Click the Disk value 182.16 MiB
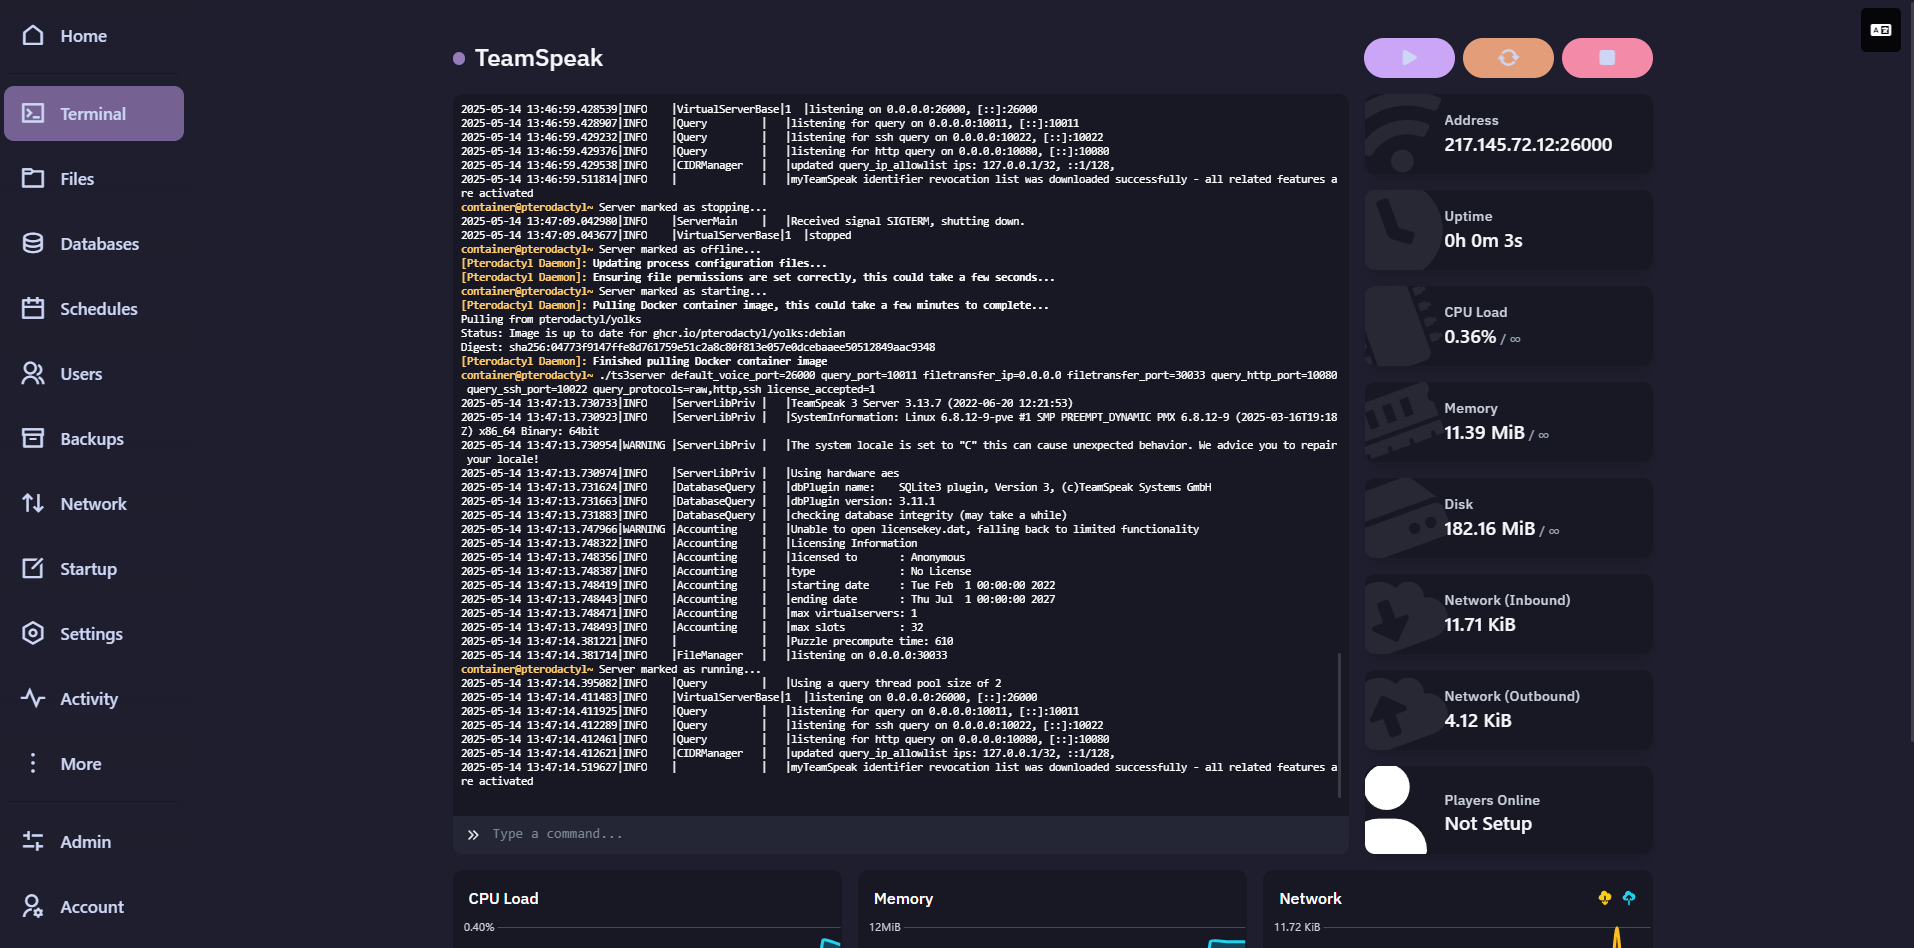This screenshot has width=1914, height=948. click(1489, 529)
